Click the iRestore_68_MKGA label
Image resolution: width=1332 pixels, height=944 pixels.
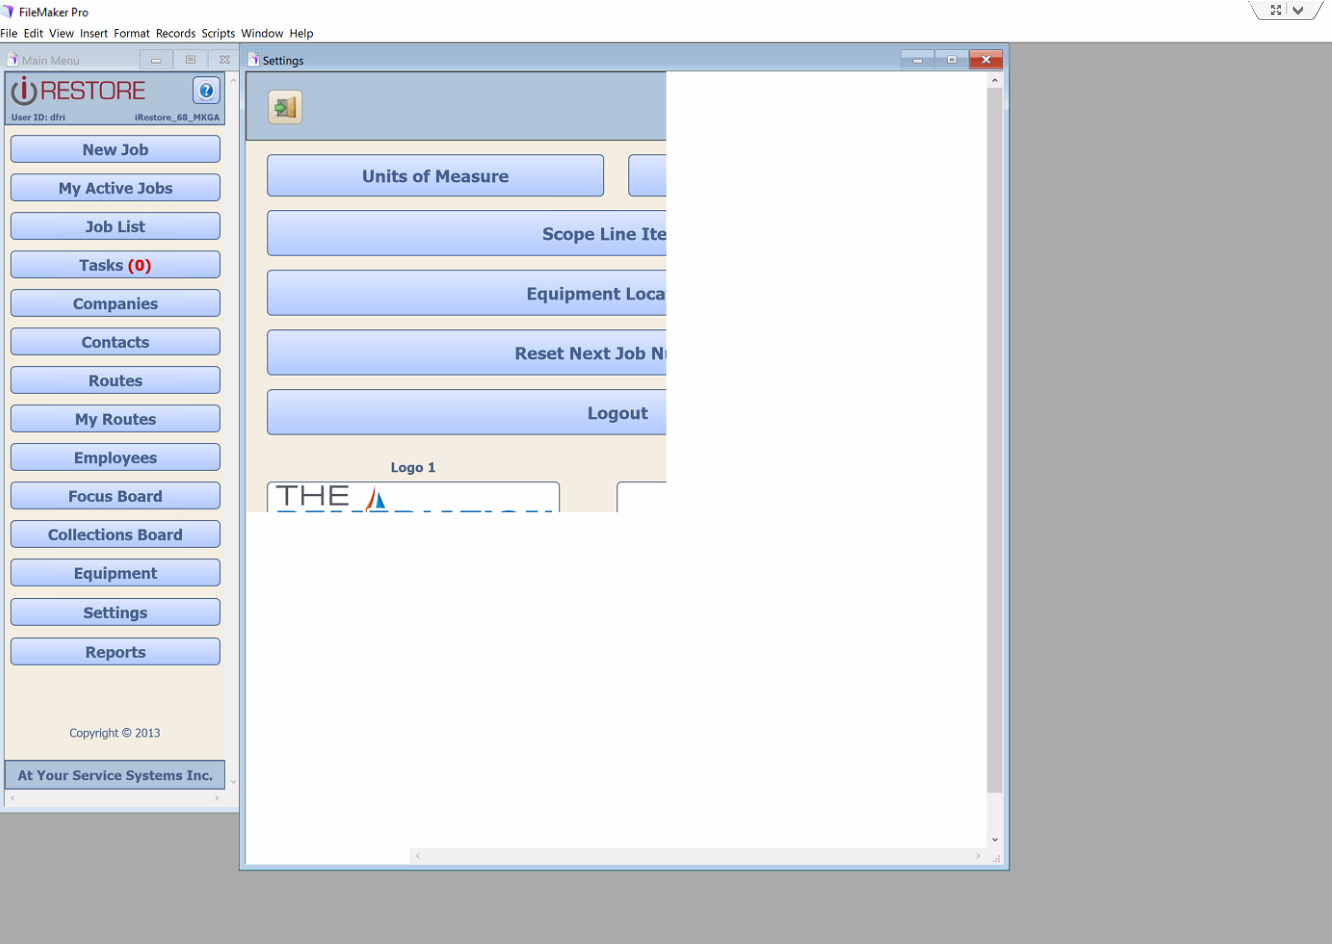pyautogui.click(x=177, y=117)
